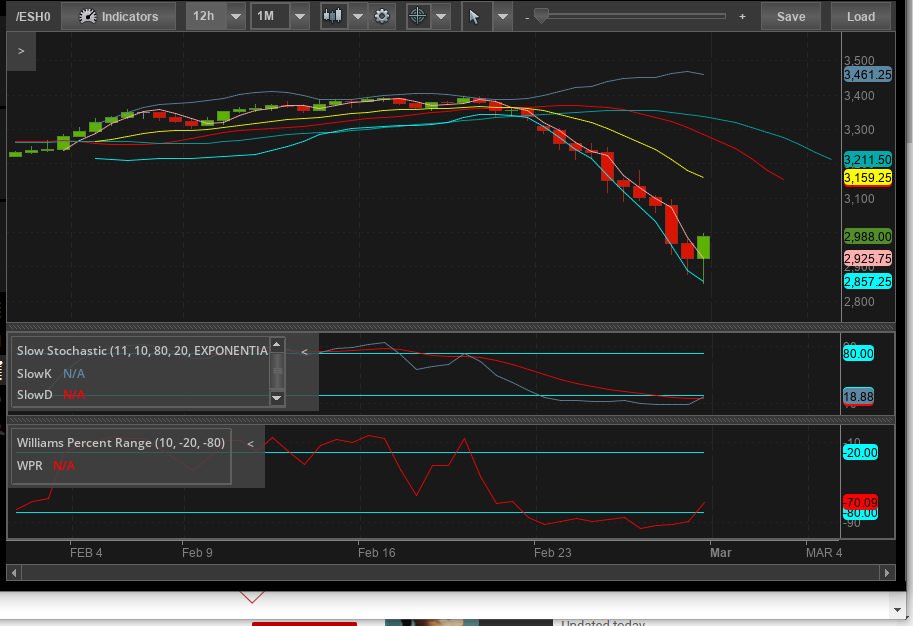This screenshot has height=626, width=913.
Task: Click the cyan 2,857.25 price label
Action: pyautogui.click(x=868, y=282)
